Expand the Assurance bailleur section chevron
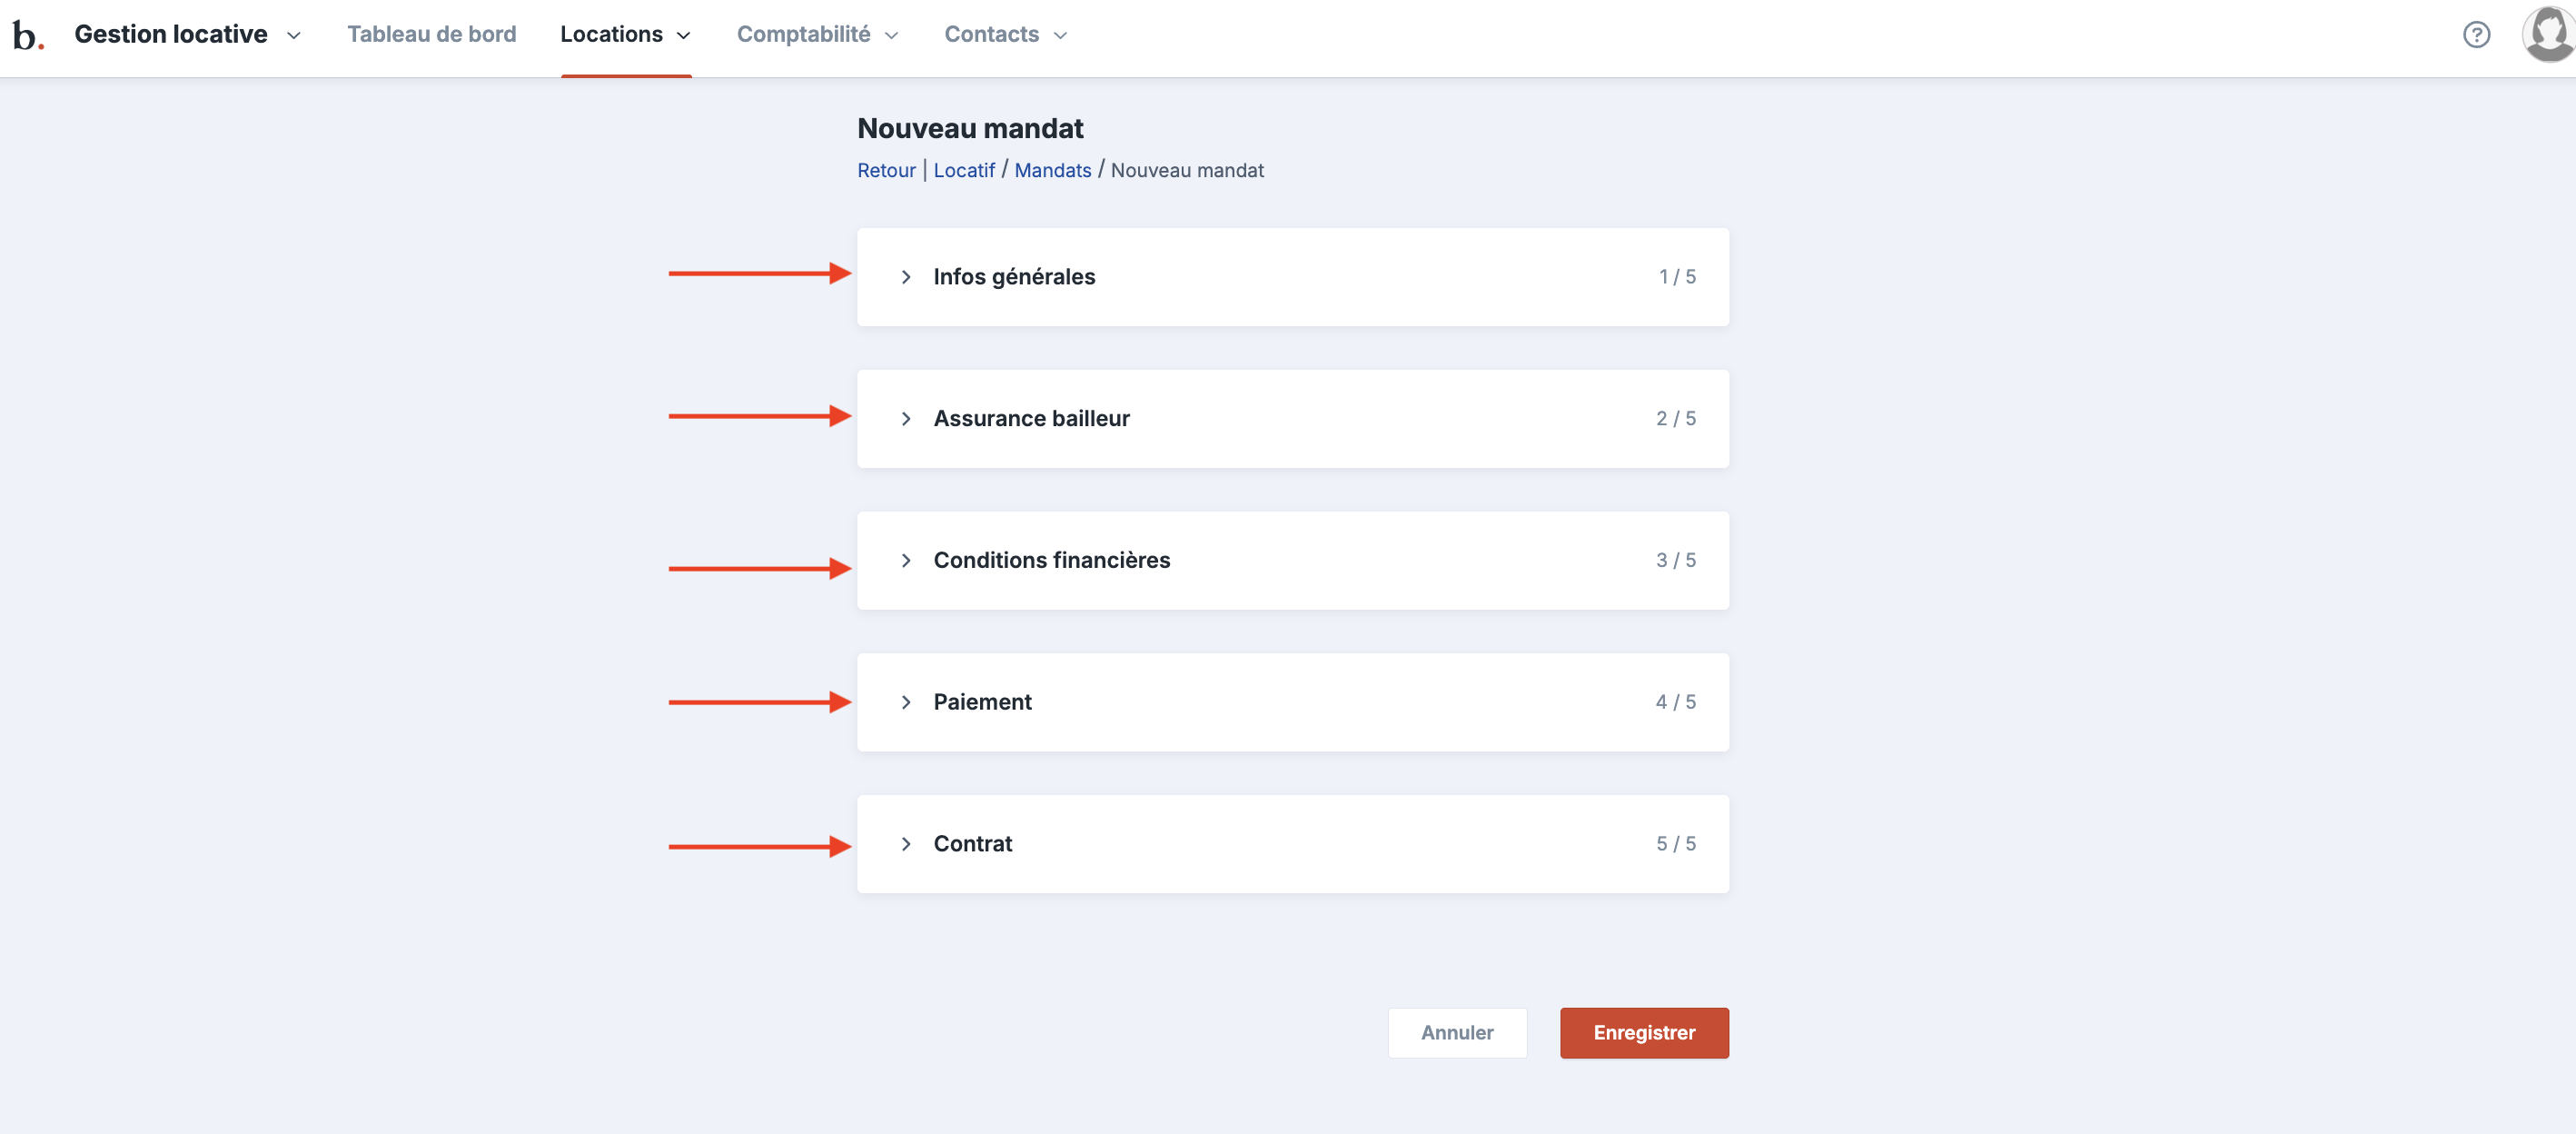The image size is (2576, 1134). 905,419
